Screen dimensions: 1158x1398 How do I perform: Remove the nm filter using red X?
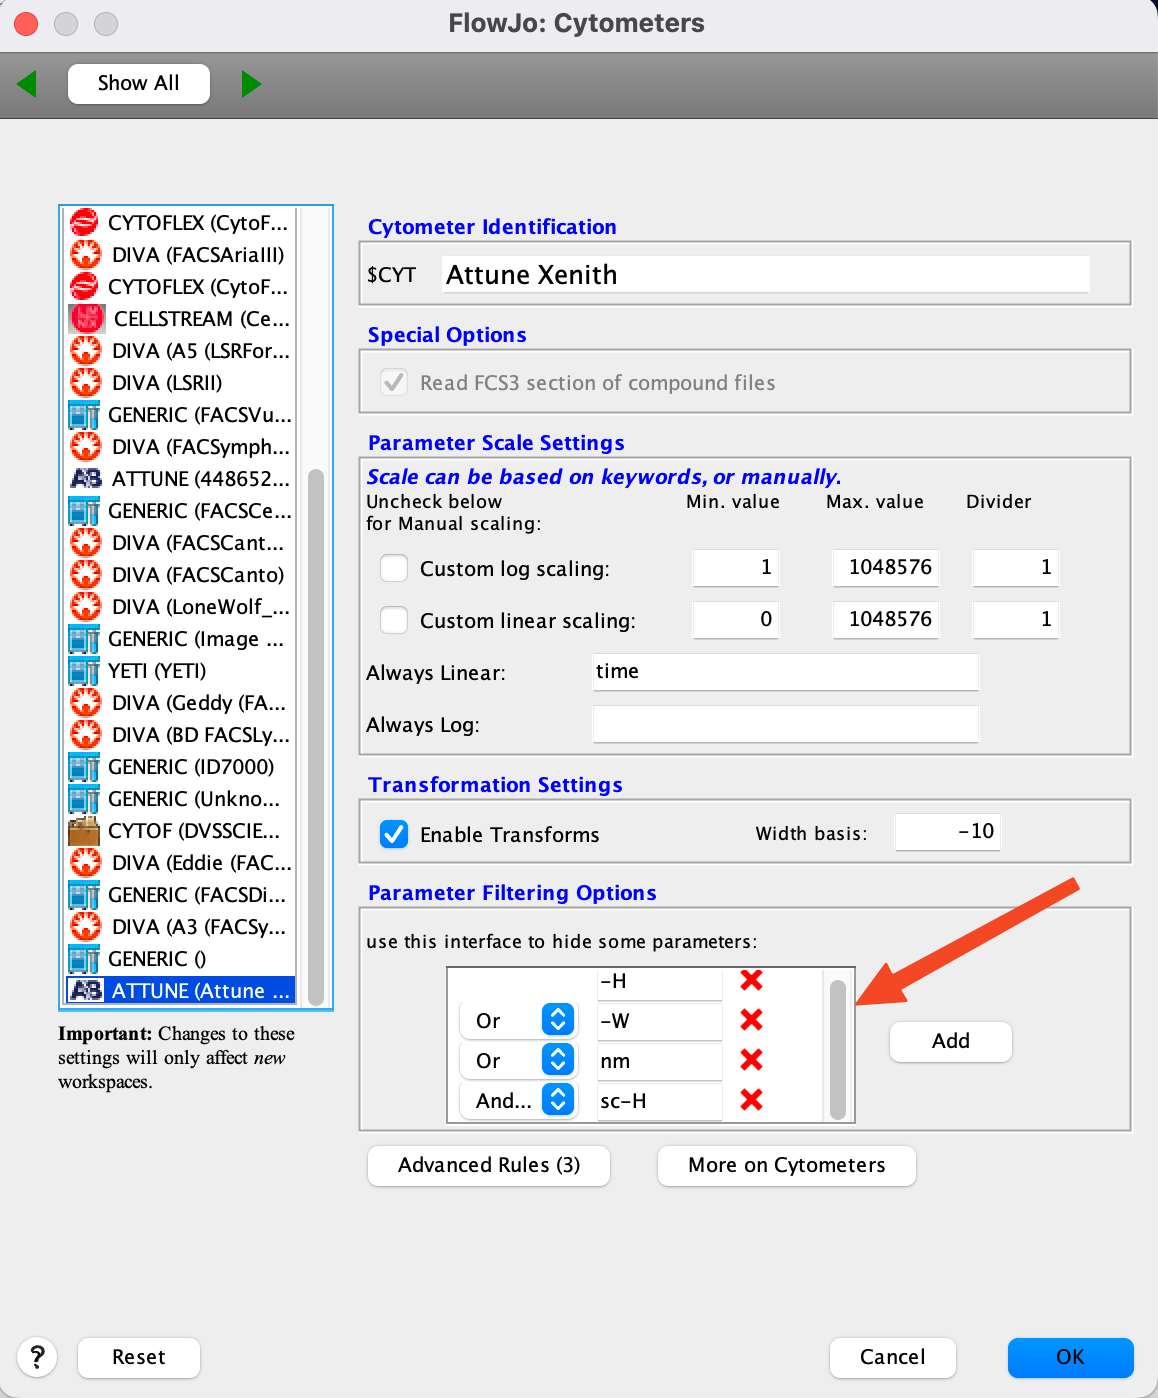(751, 1060)
